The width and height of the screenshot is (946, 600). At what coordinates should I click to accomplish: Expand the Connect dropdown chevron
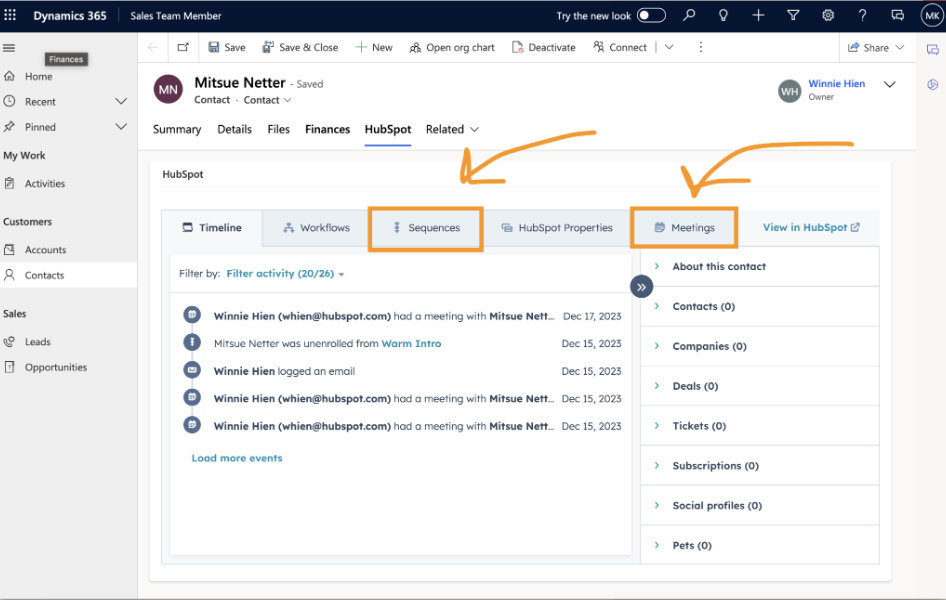click(x=669, y=47)
